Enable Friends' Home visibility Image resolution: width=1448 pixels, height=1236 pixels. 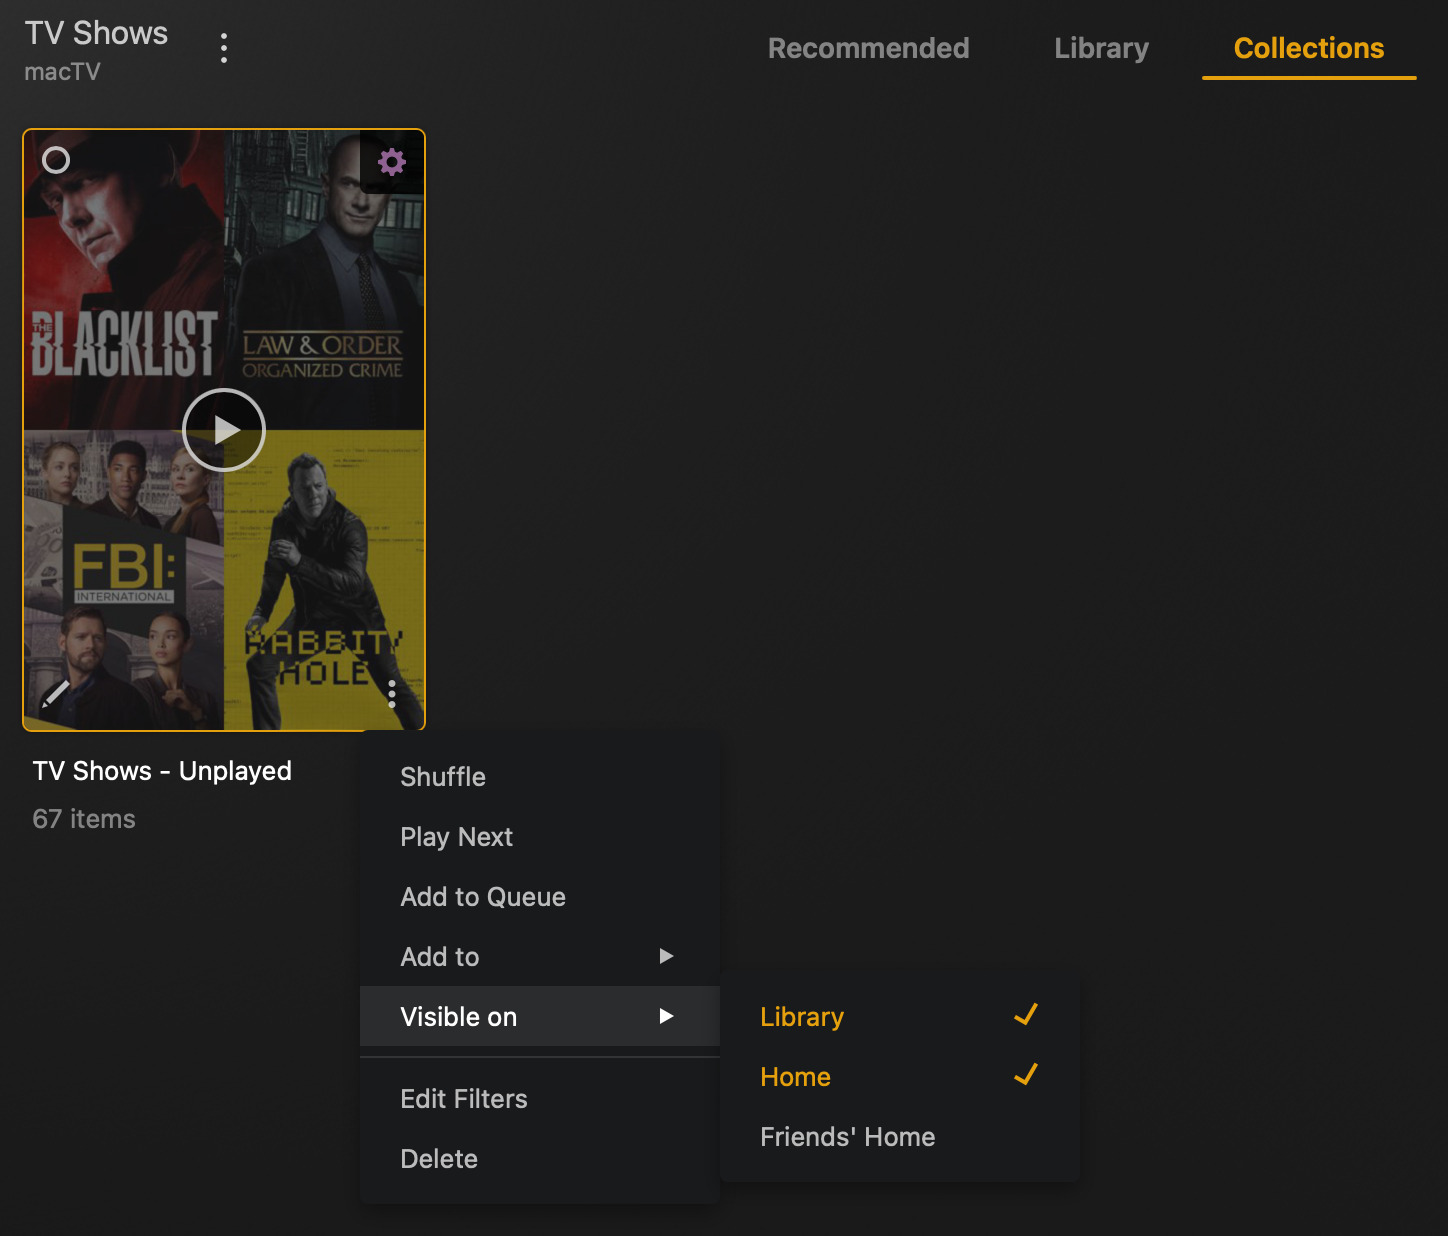(x=900, y=1137)
